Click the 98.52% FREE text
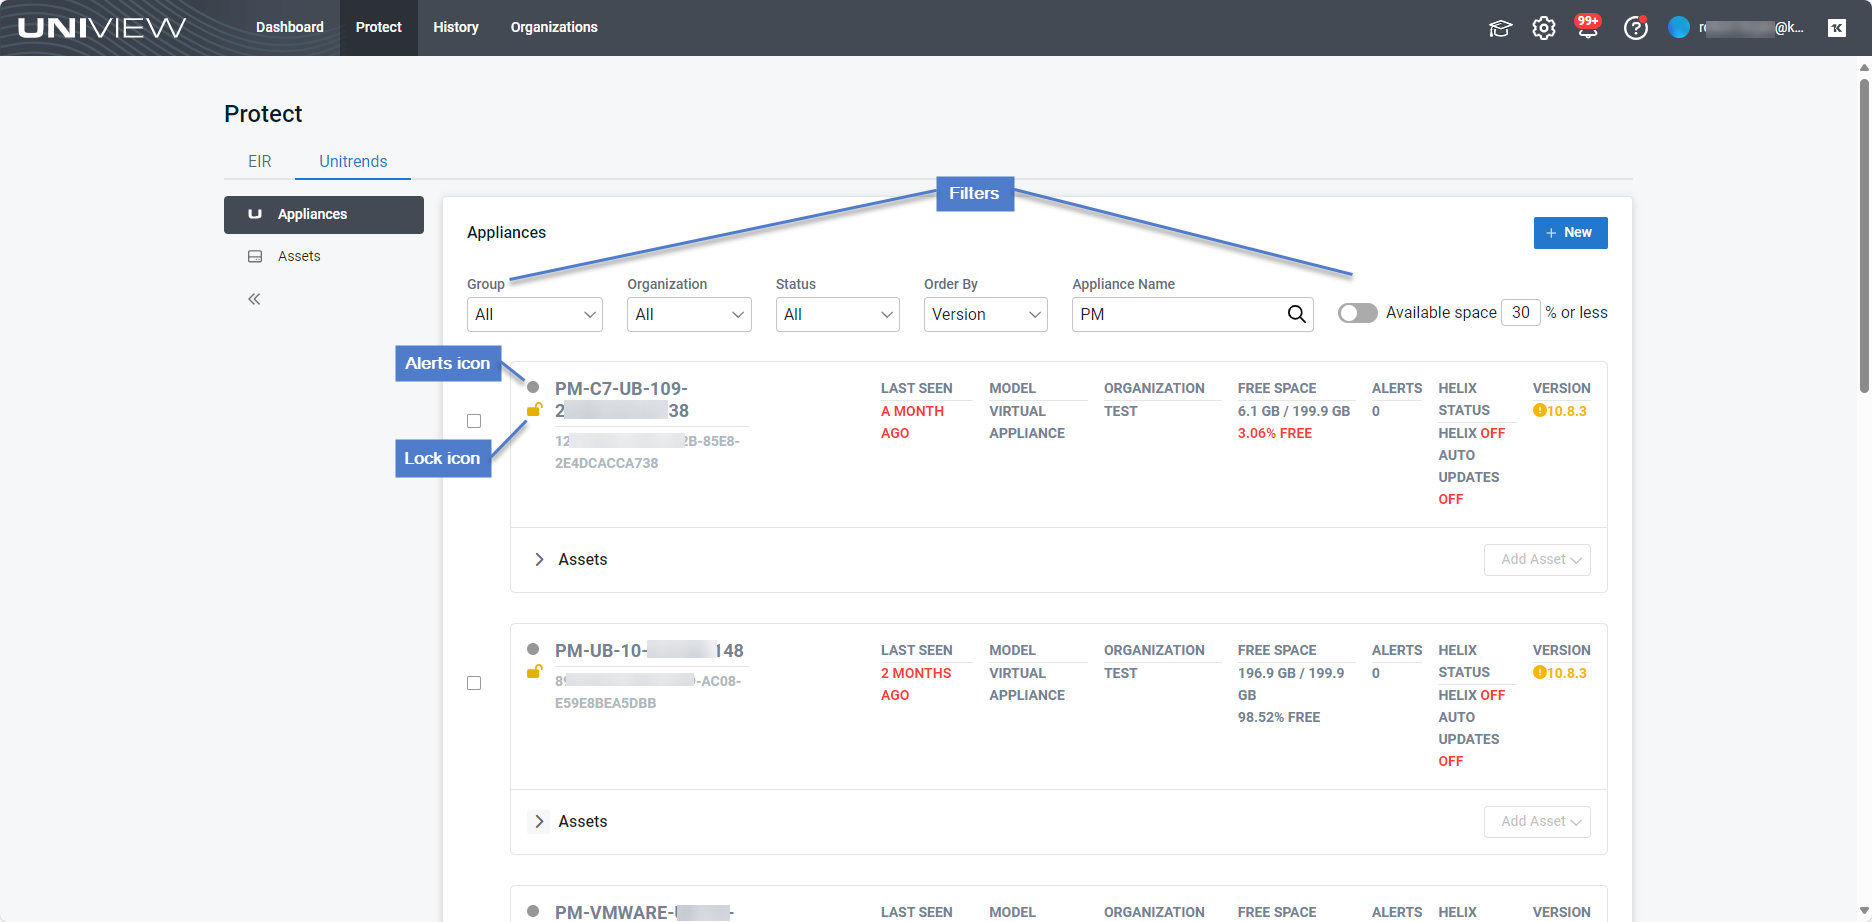Screen dimensions: 1872x922 pyautogui.click(x=1279, y=717)
